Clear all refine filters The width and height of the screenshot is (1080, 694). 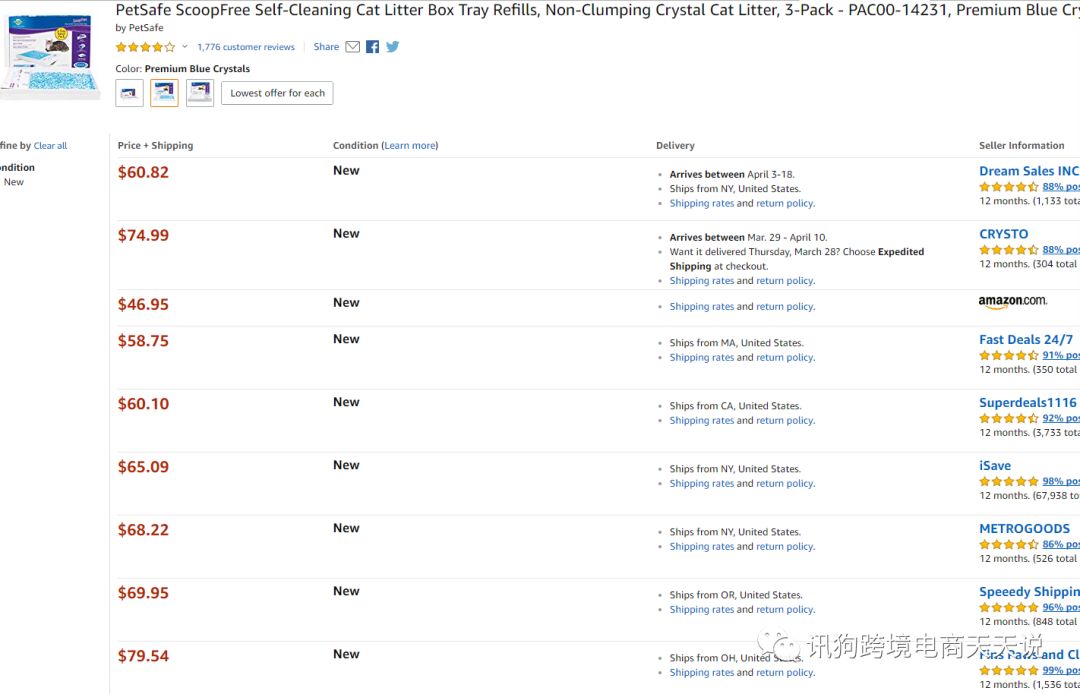(50, 146)
